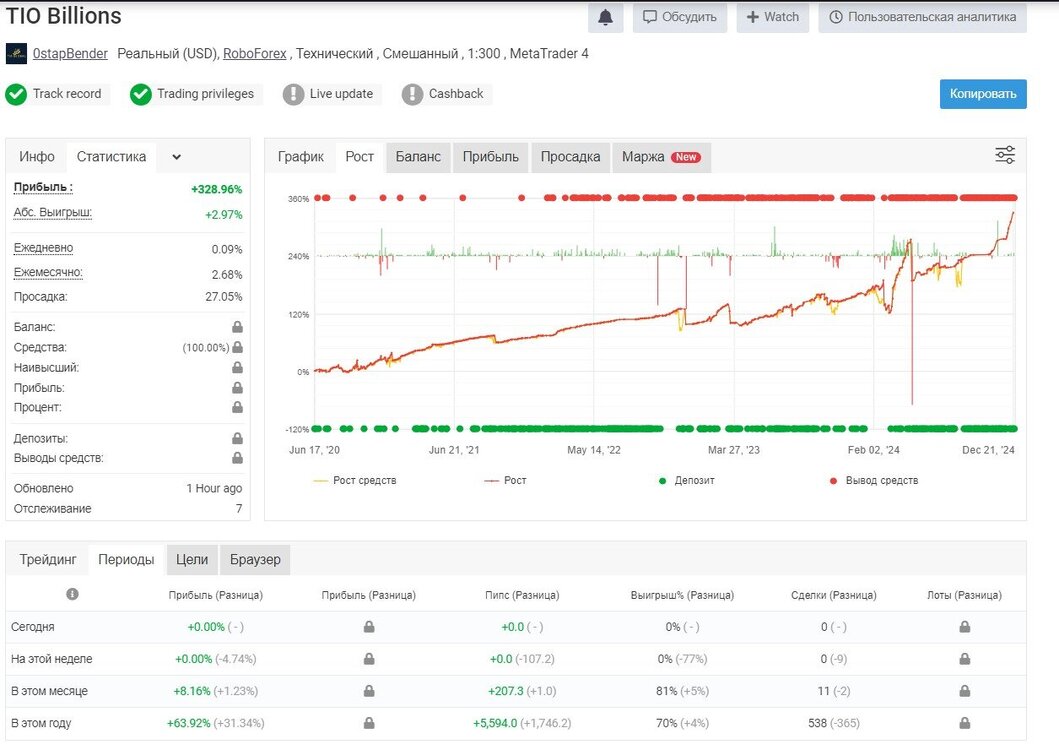The height and width of the screenshot is (750, 1059).
Task: Open the Прибыль chart tab
Action: (490, 157)
